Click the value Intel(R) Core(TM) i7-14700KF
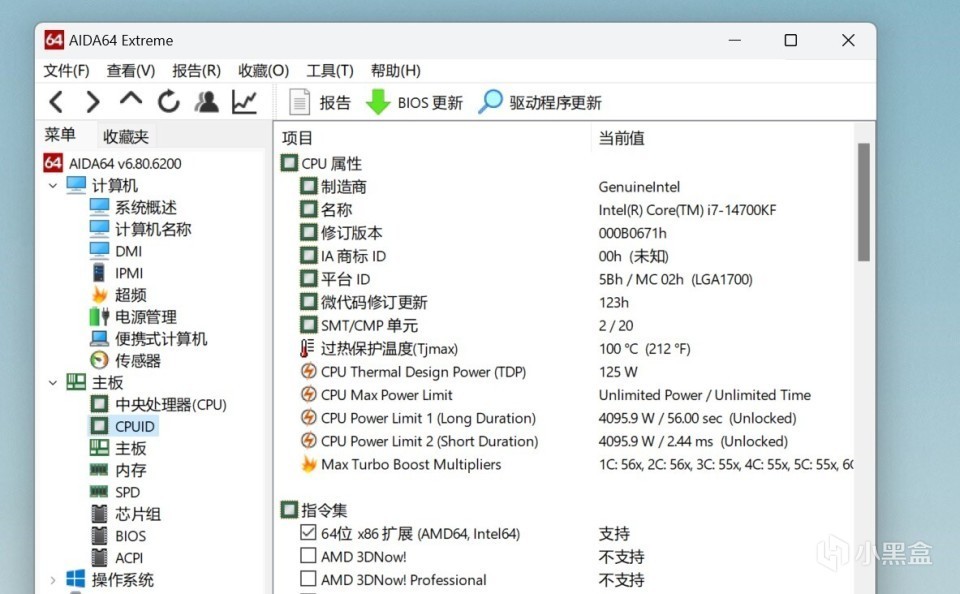The image size is (960, 594). tap(687, 210)
